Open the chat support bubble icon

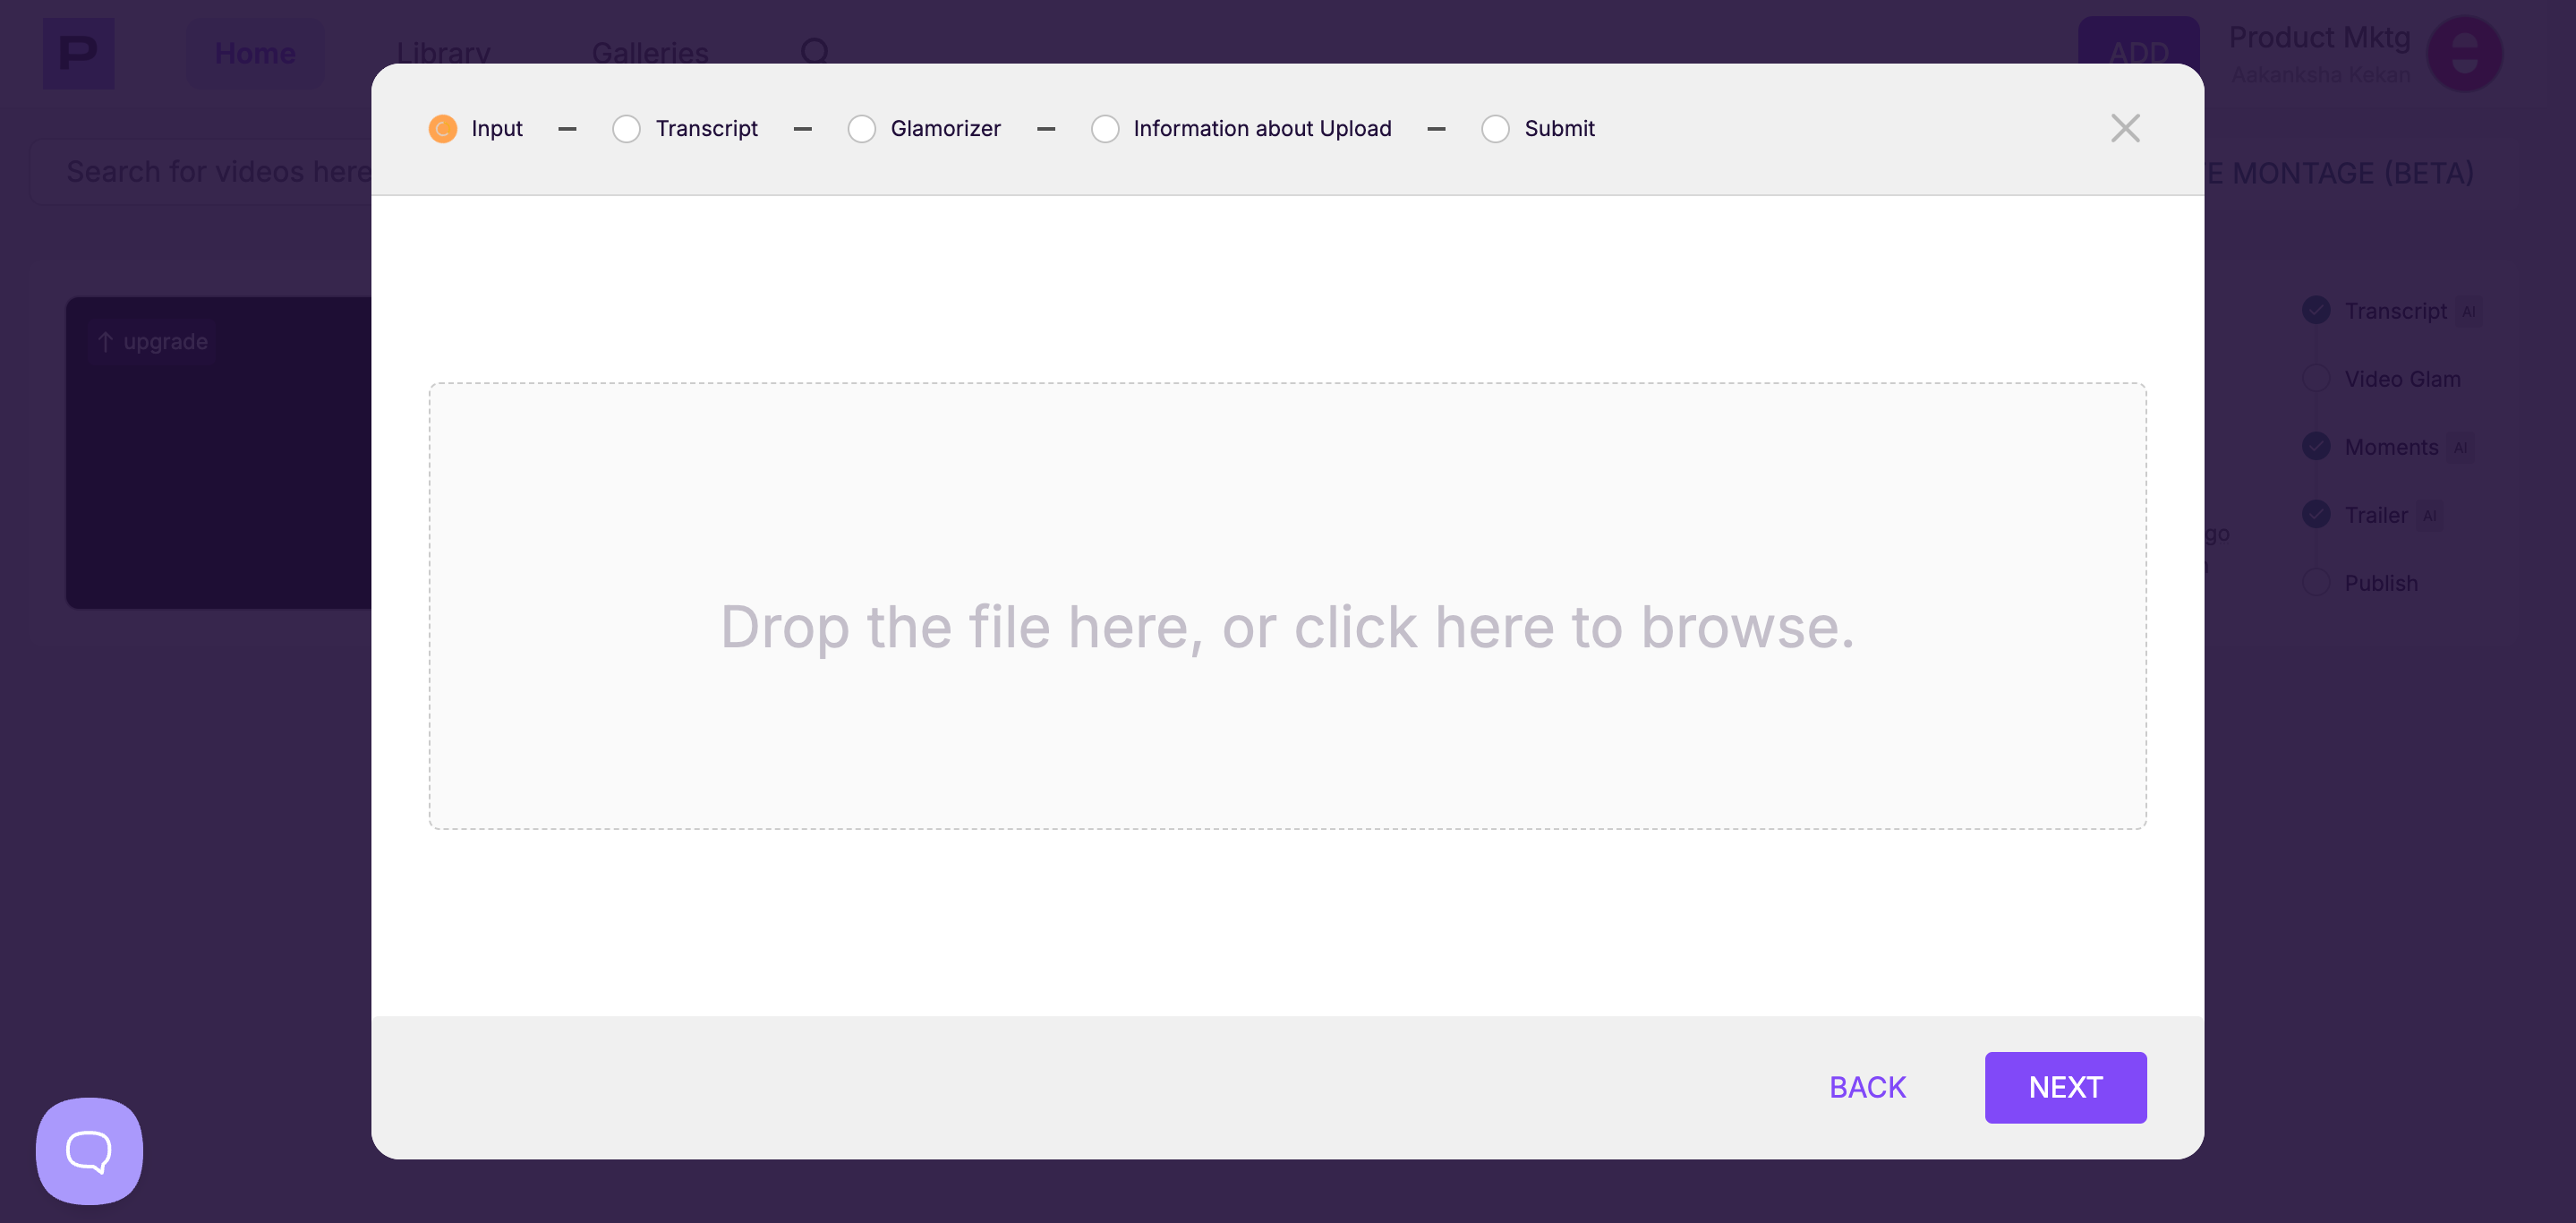tap(89, 1151)
